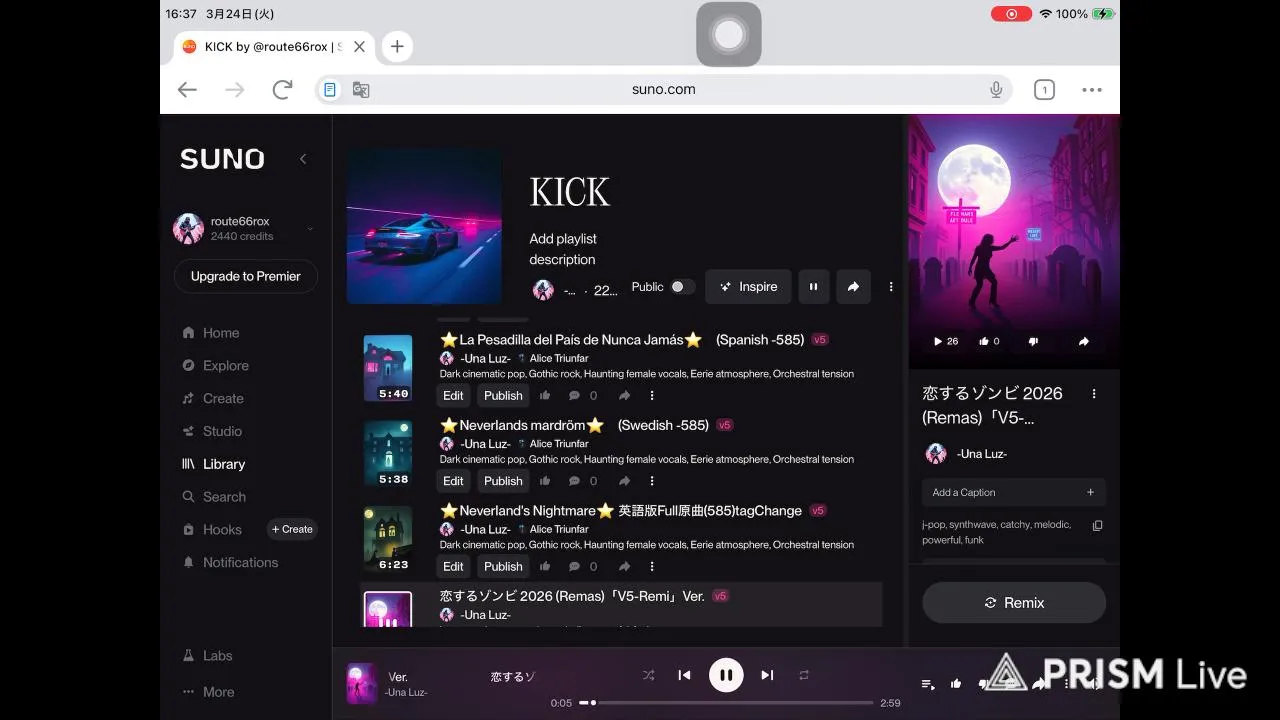The height and width of the screenshot is (720, 1280).
Task: Open a new browser tab with plus
Action: (x=397, y=46)
